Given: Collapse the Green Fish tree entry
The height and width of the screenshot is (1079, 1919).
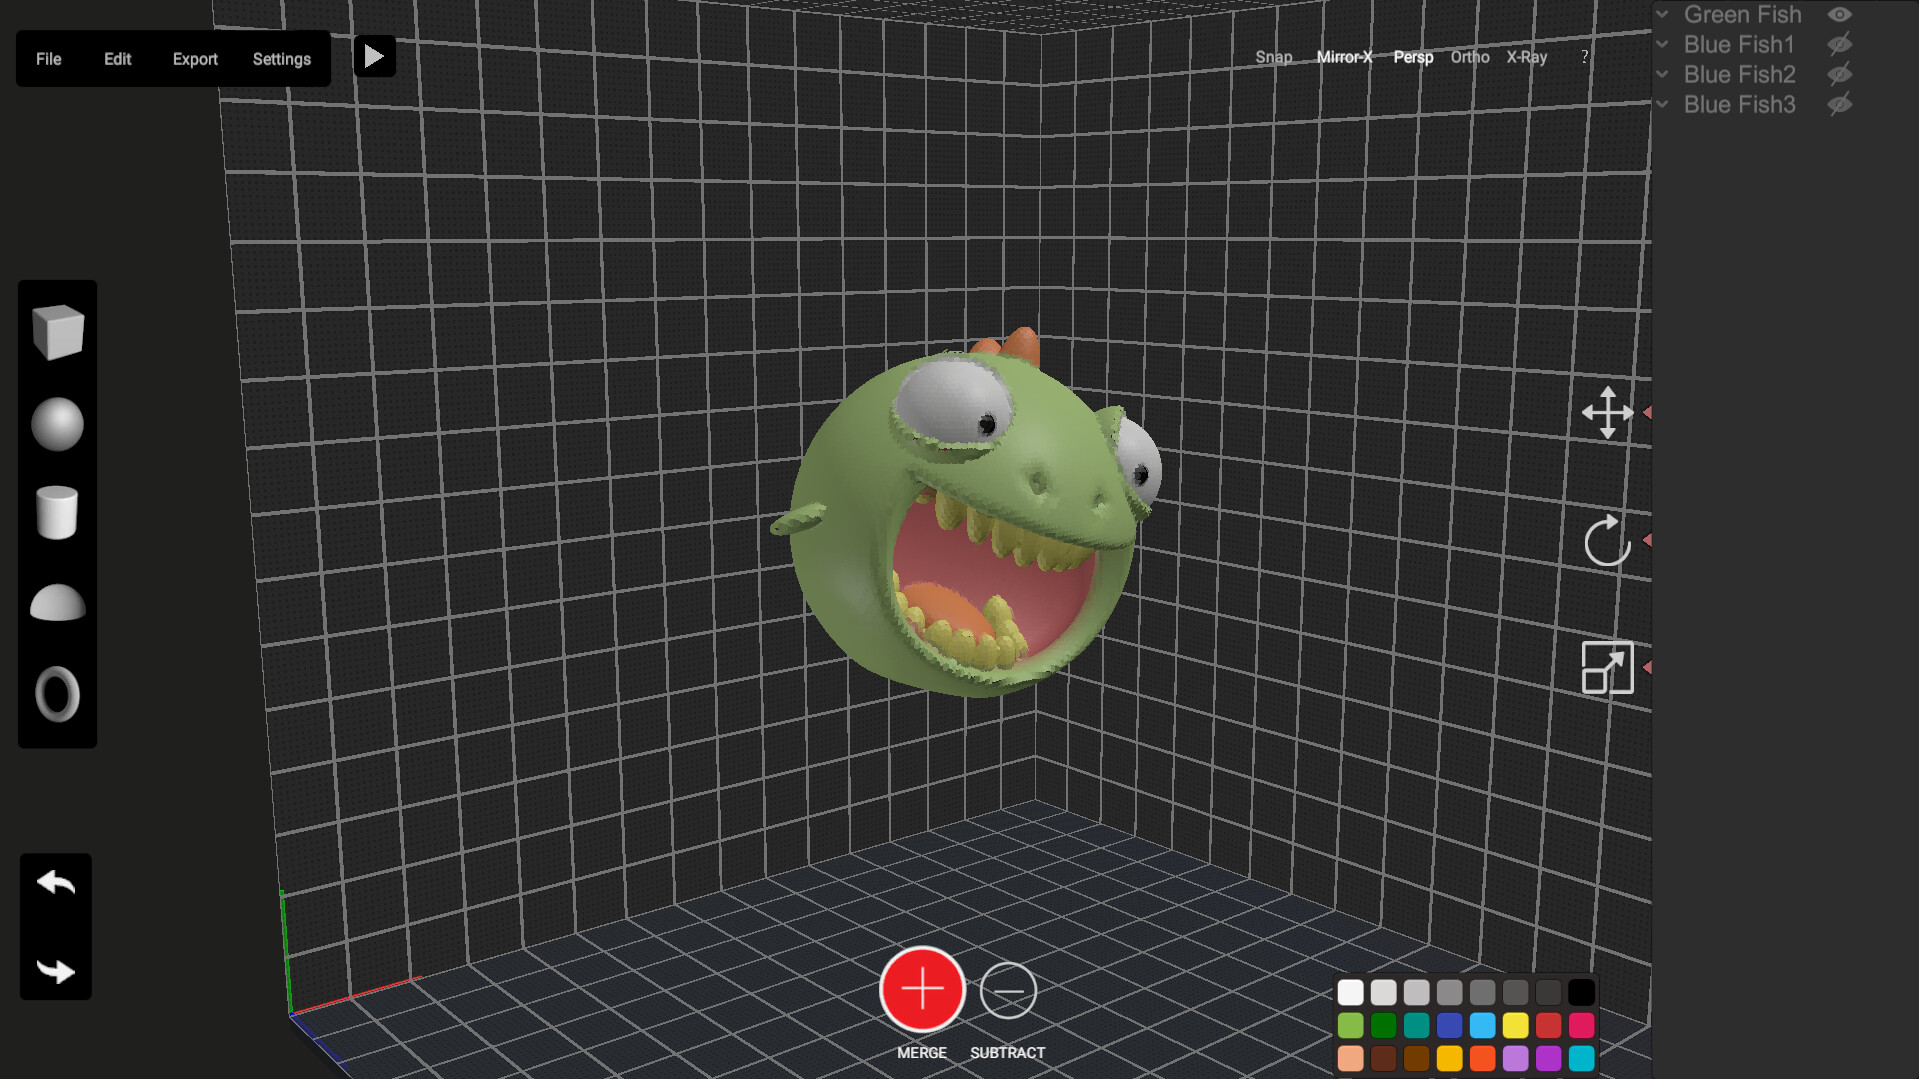Looking at the screenshot, I should (1662, 14).
